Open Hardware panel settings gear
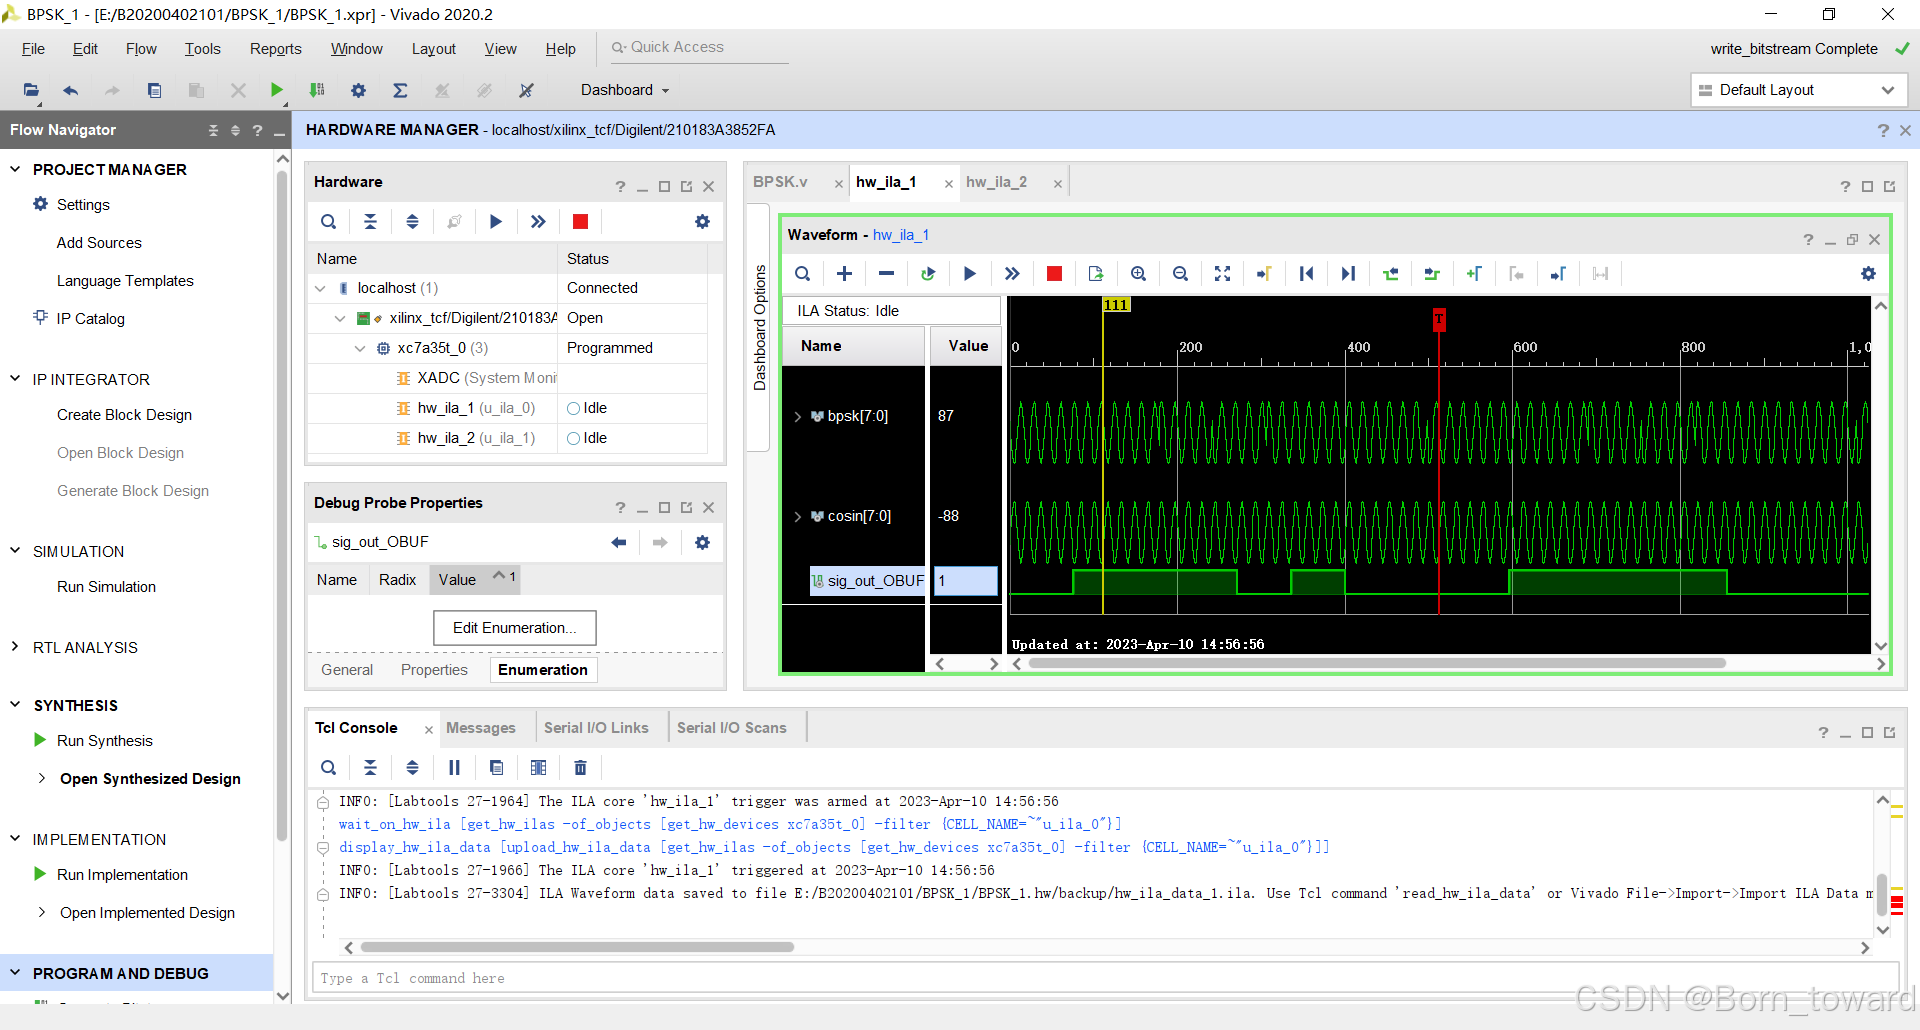The image size is (1920, 1030). [702, 222]
